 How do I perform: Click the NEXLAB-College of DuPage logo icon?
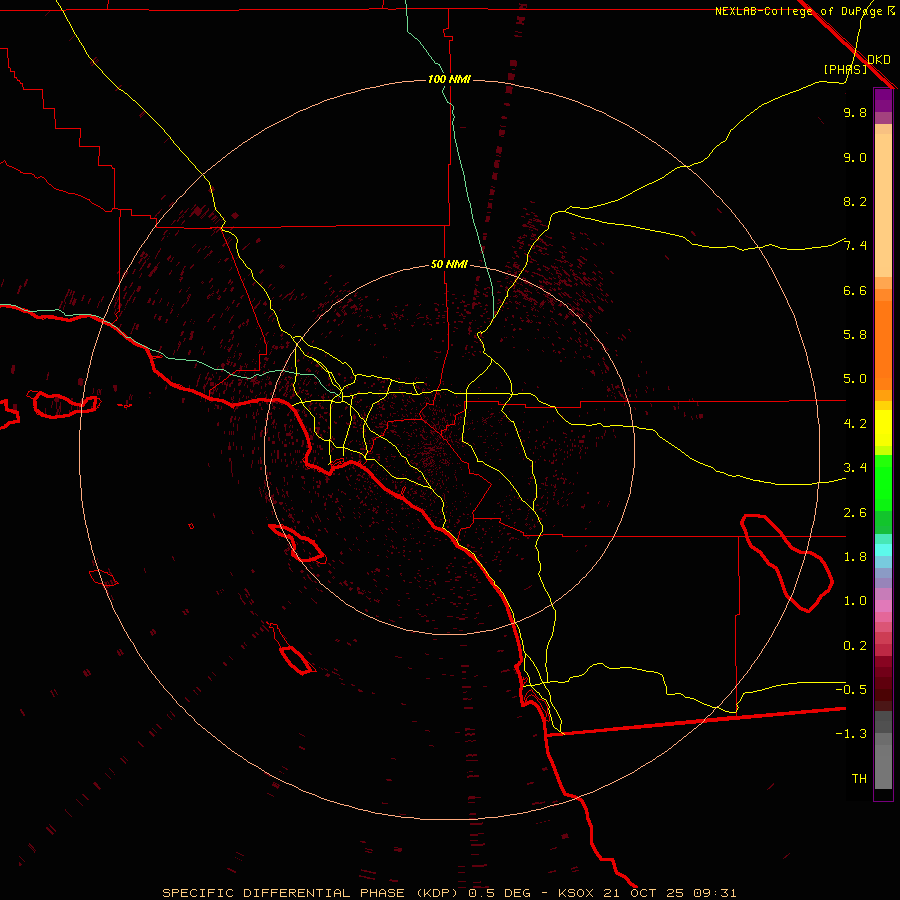(x=891, y=11)
